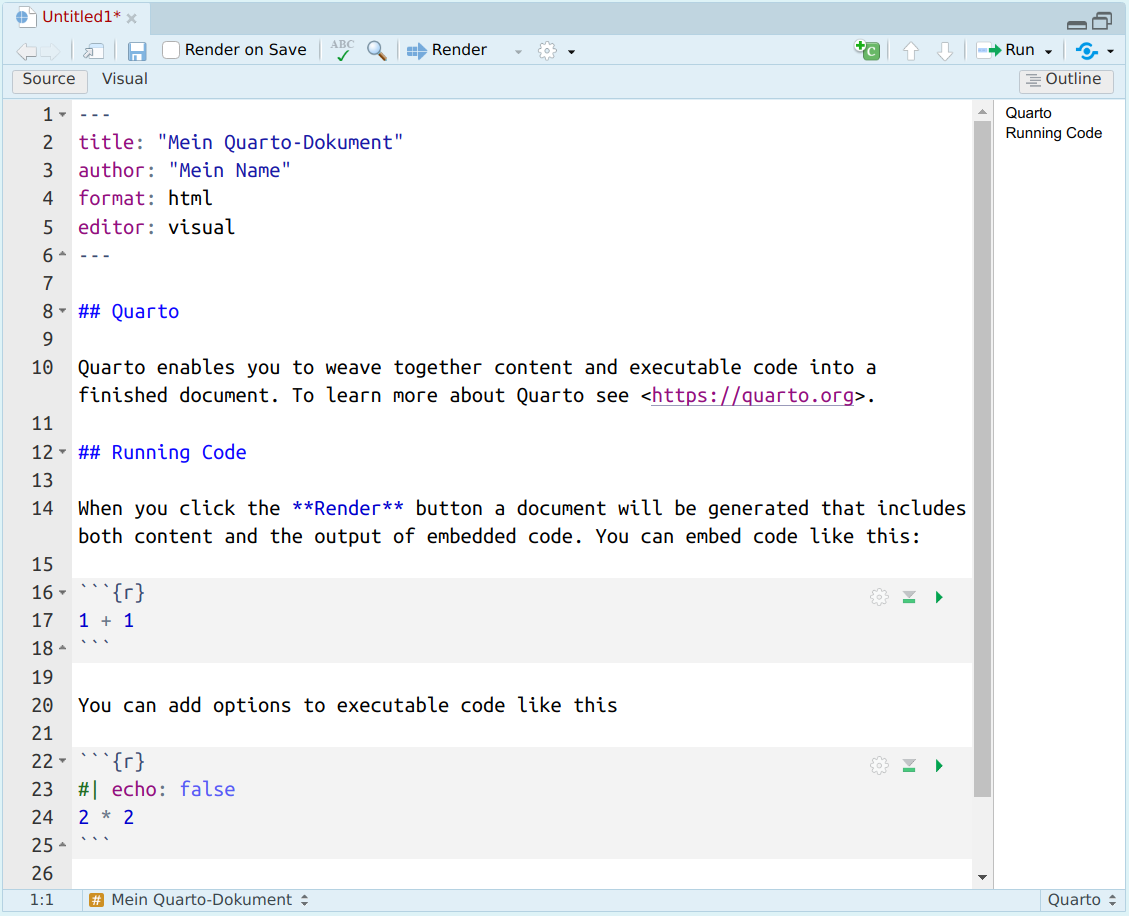Select the Untitled1 document tab

[x=81, y=17]
